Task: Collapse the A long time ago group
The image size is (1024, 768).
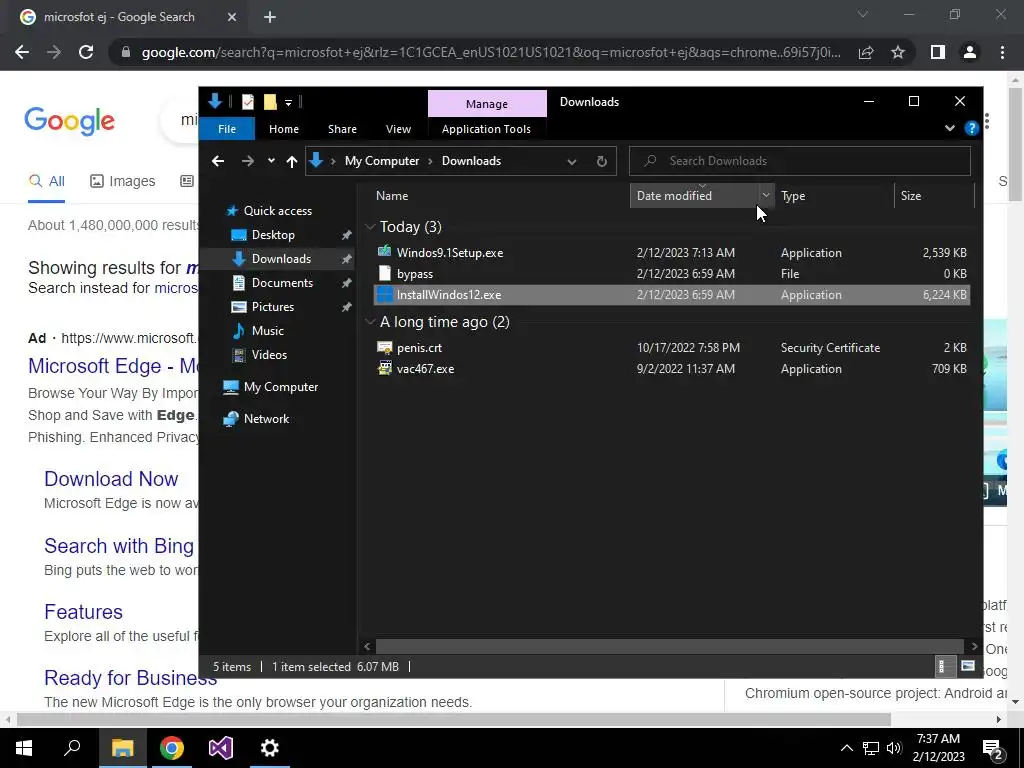Action: [x=370, y=322]
